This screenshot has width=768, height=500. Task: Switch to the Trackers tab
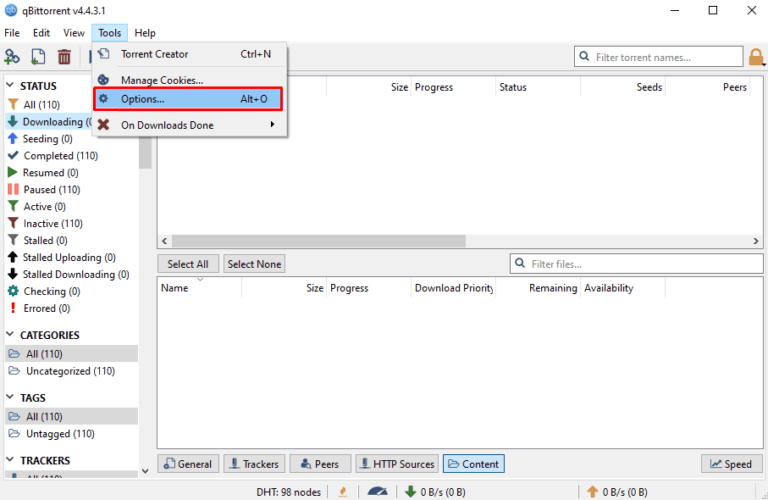[254, 464]
